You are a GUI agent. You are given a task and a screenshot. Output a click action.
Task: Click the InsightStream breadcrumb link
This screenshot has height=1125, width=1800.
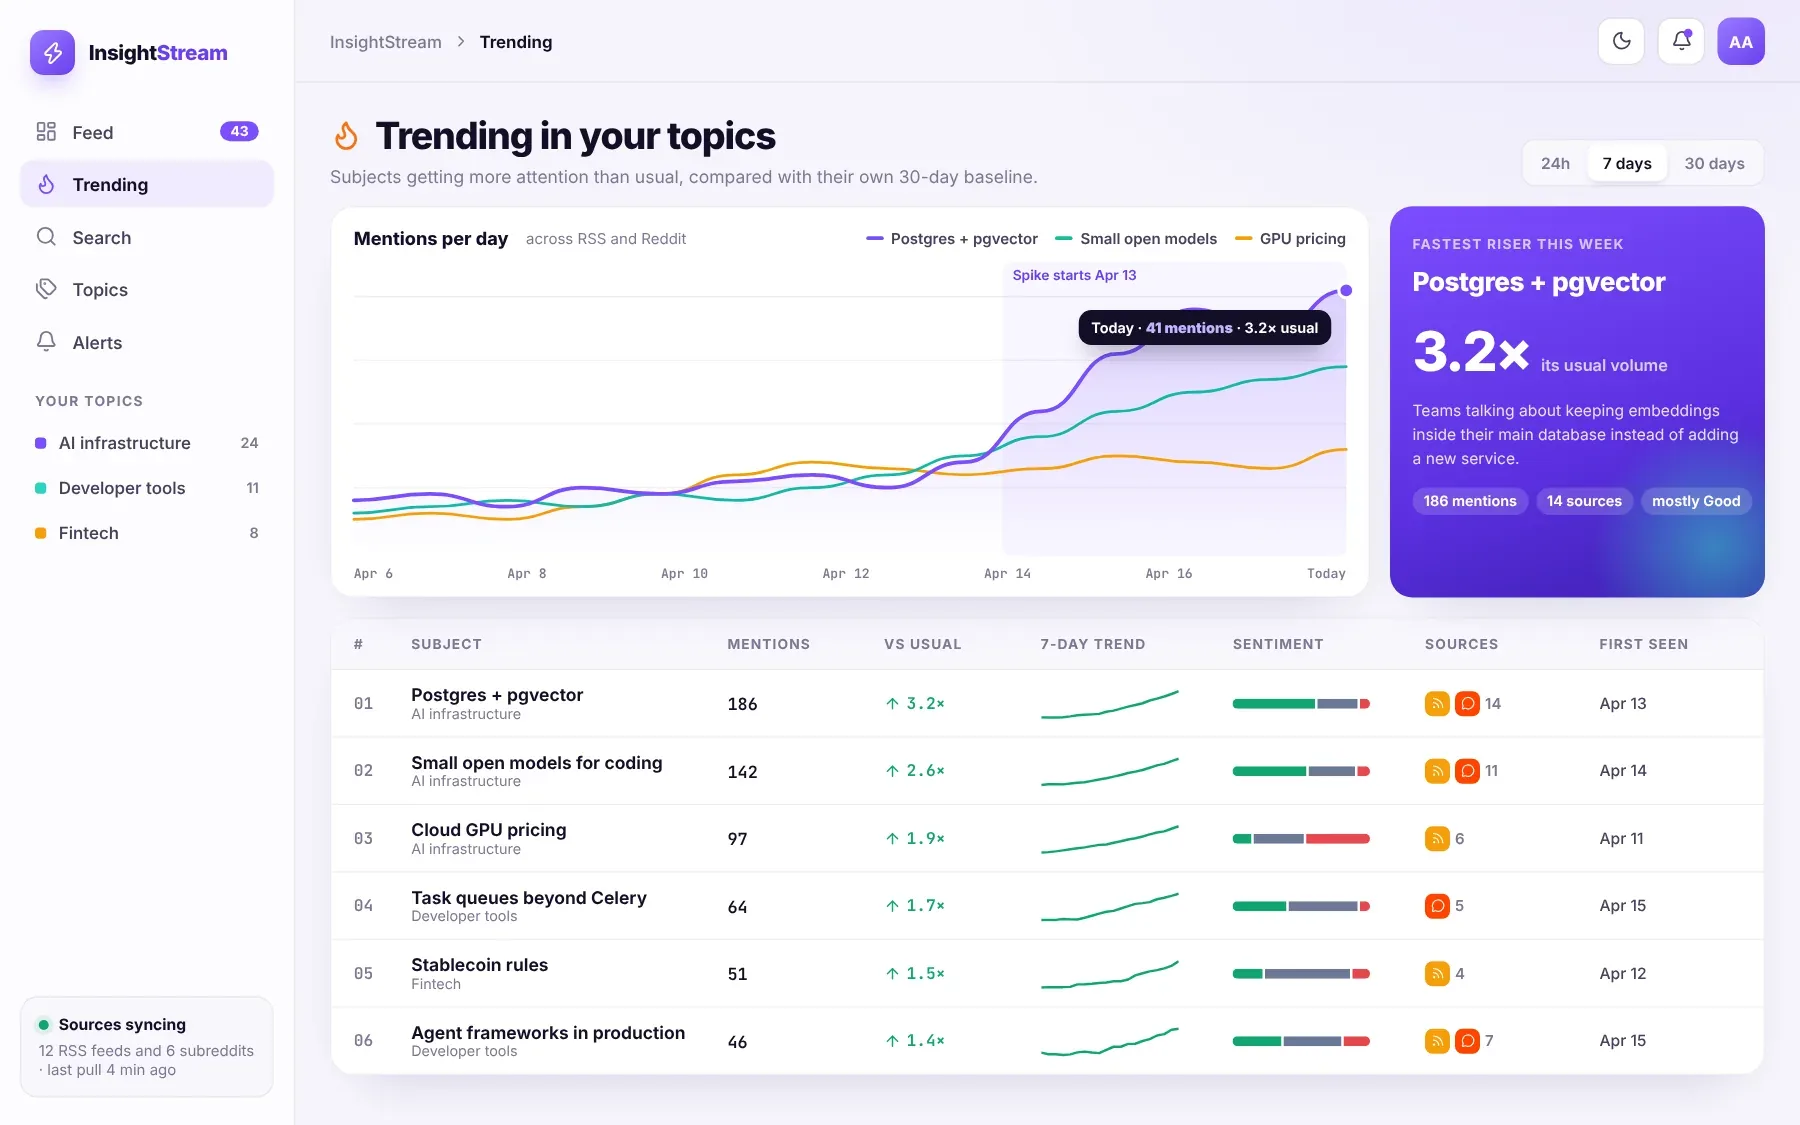tap(385, 42)
